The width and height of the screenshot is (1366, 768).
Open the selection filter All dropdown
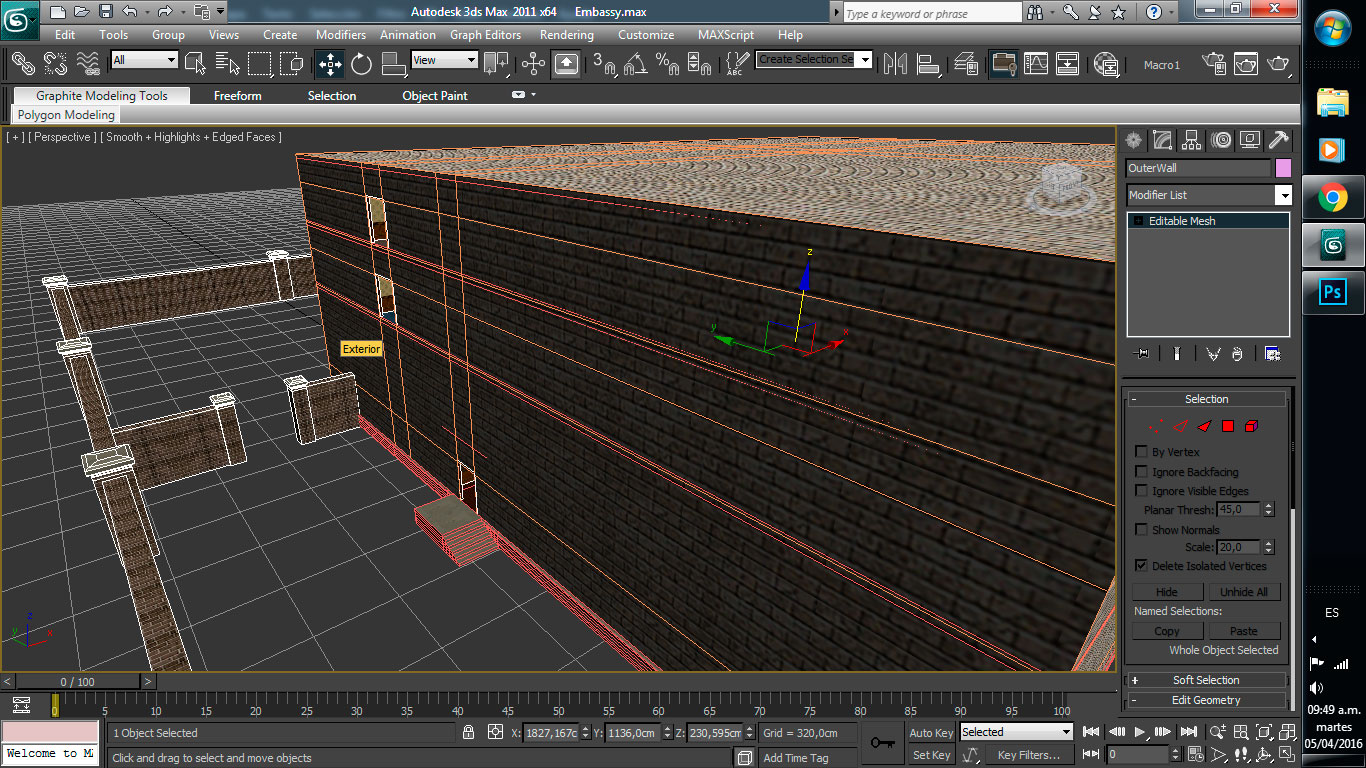(x=144, y=60)
